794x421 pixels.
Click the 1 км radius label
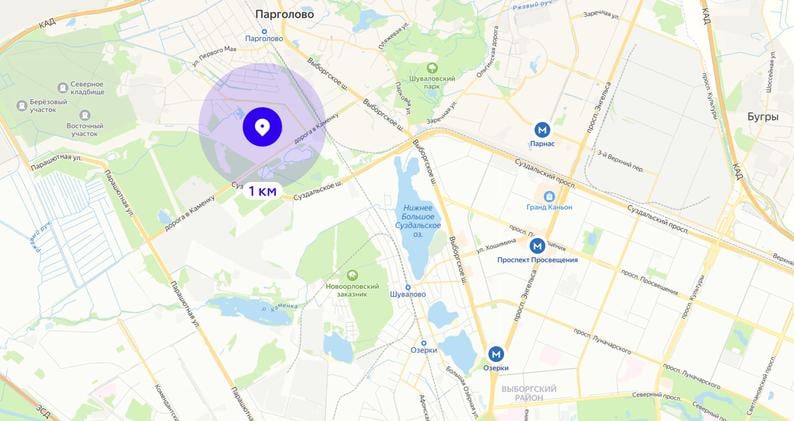262,191
